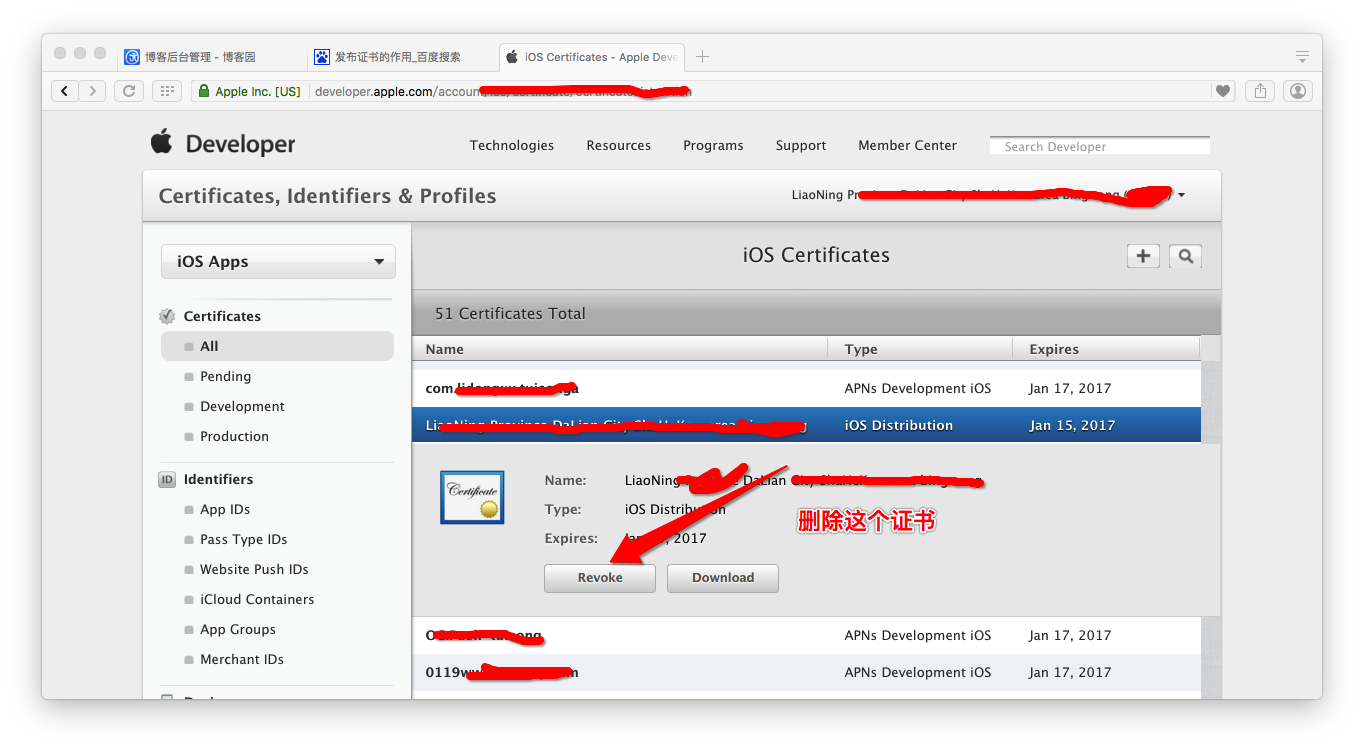
Task: Open the share icon in the toolbar
Action: click(1260, 91)
